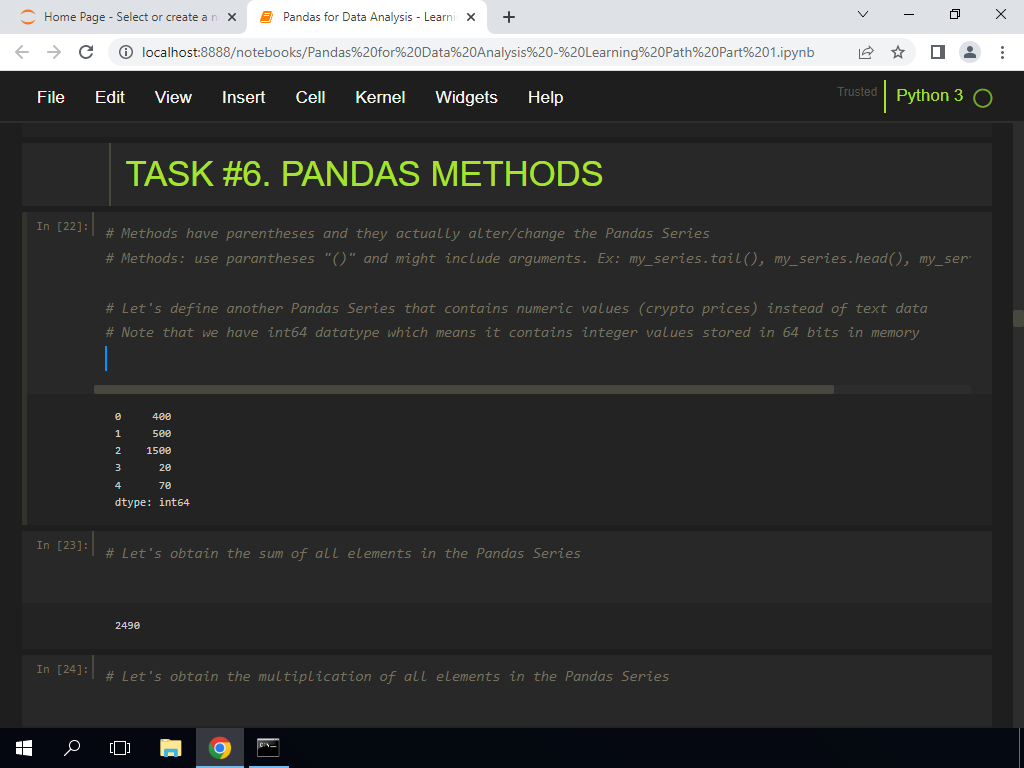The image size is (1024, 768).
Task: Click the browser forward arrow
Action: [x=54, y=52]
